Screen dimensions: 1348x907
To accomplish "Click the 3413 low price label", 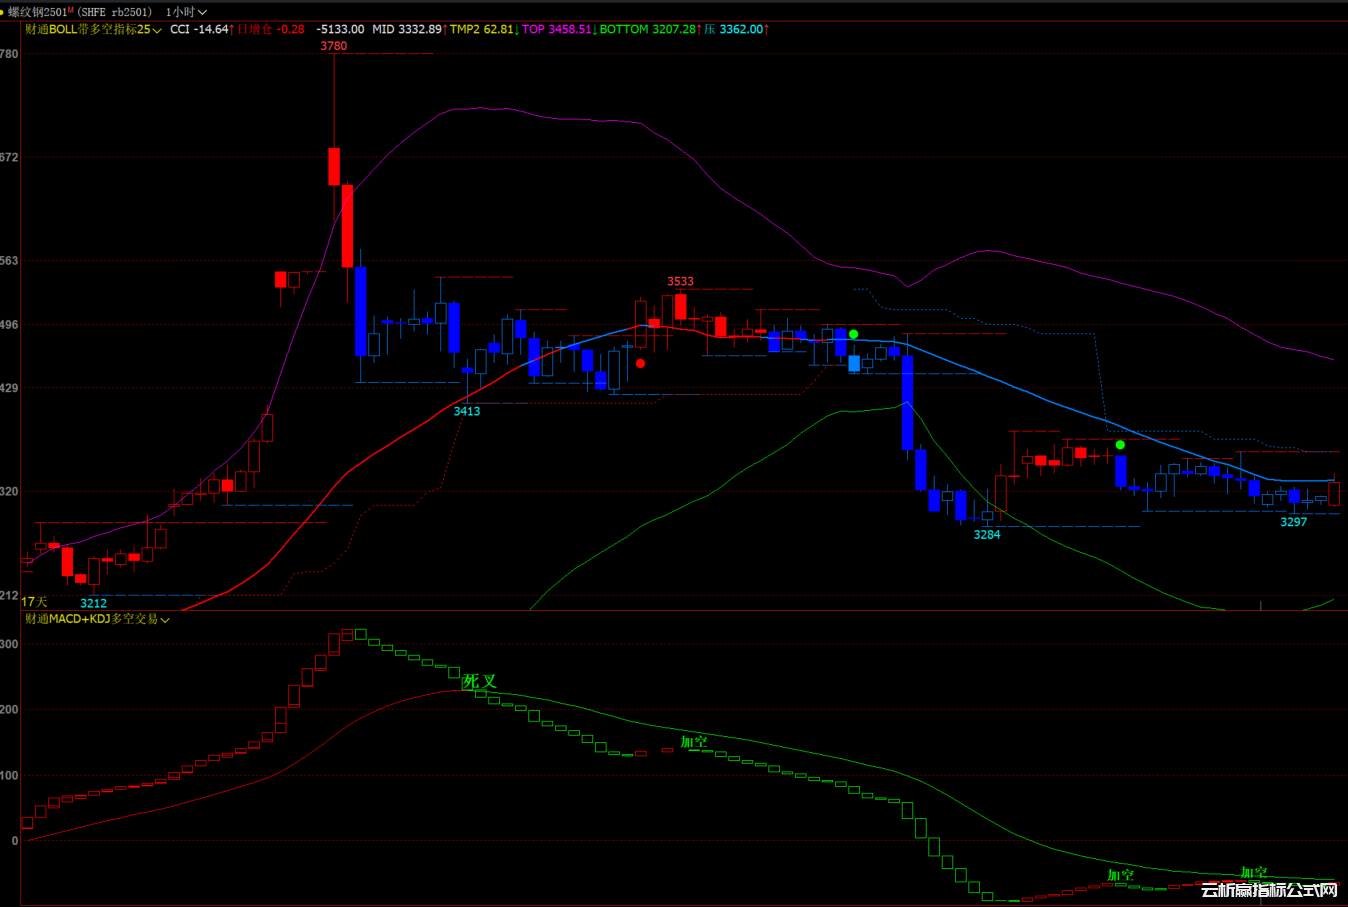I will 467,412.
